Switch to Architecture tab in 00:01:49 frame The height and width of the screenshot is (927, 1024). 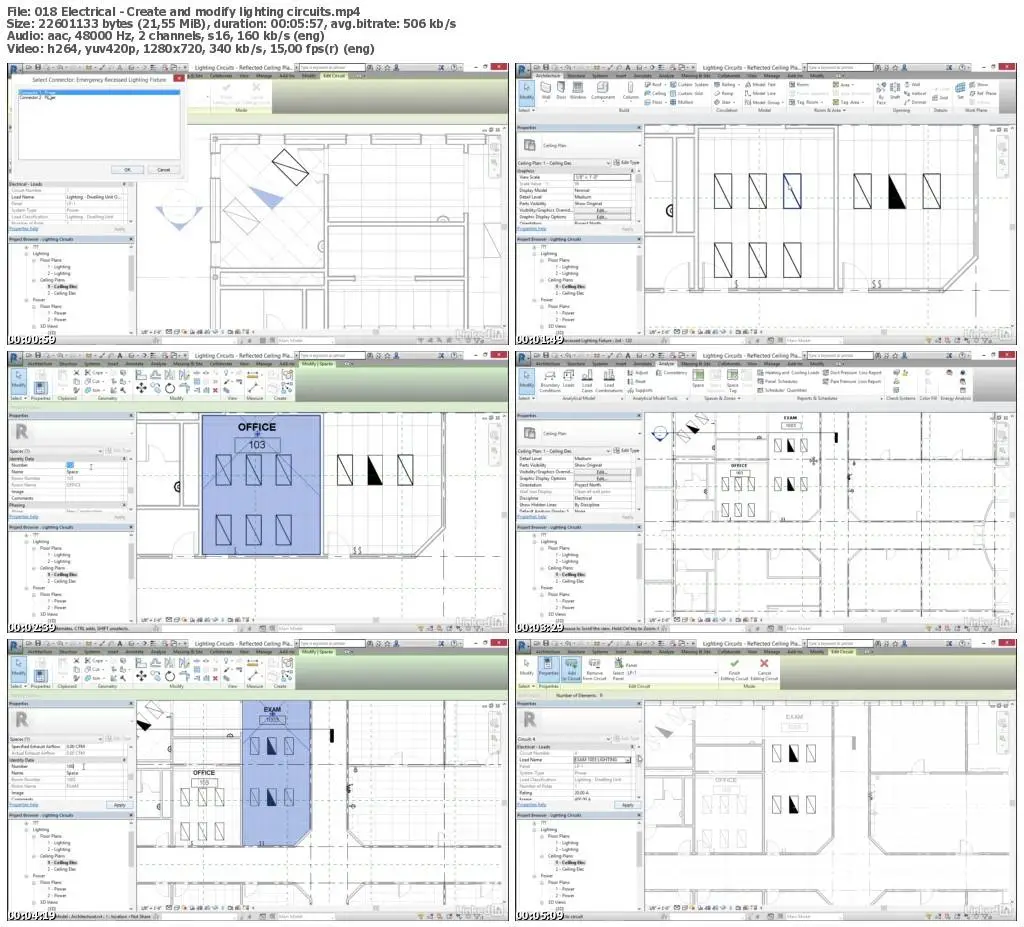(548, 76)
